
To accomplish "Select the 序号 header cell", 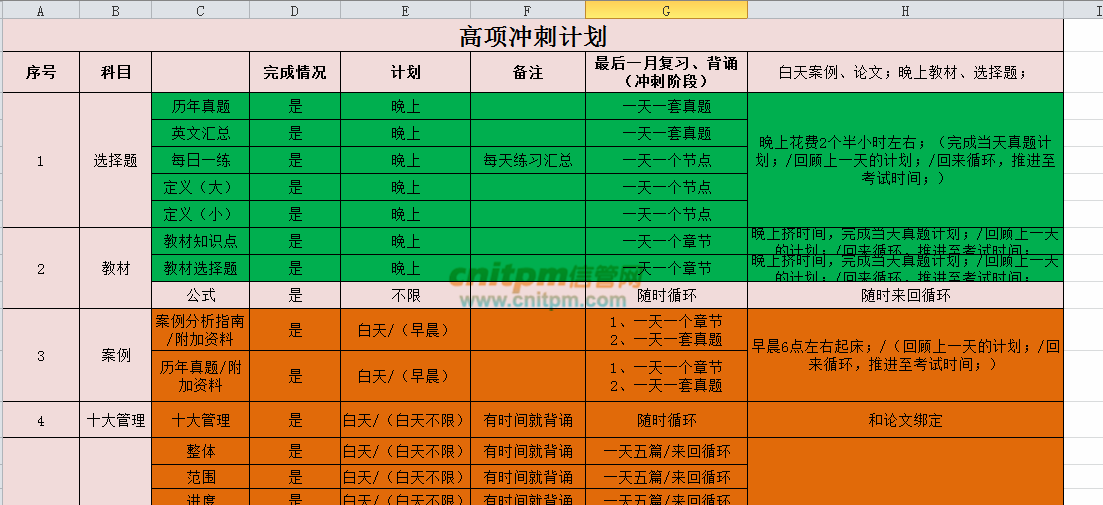I will 40,73.
